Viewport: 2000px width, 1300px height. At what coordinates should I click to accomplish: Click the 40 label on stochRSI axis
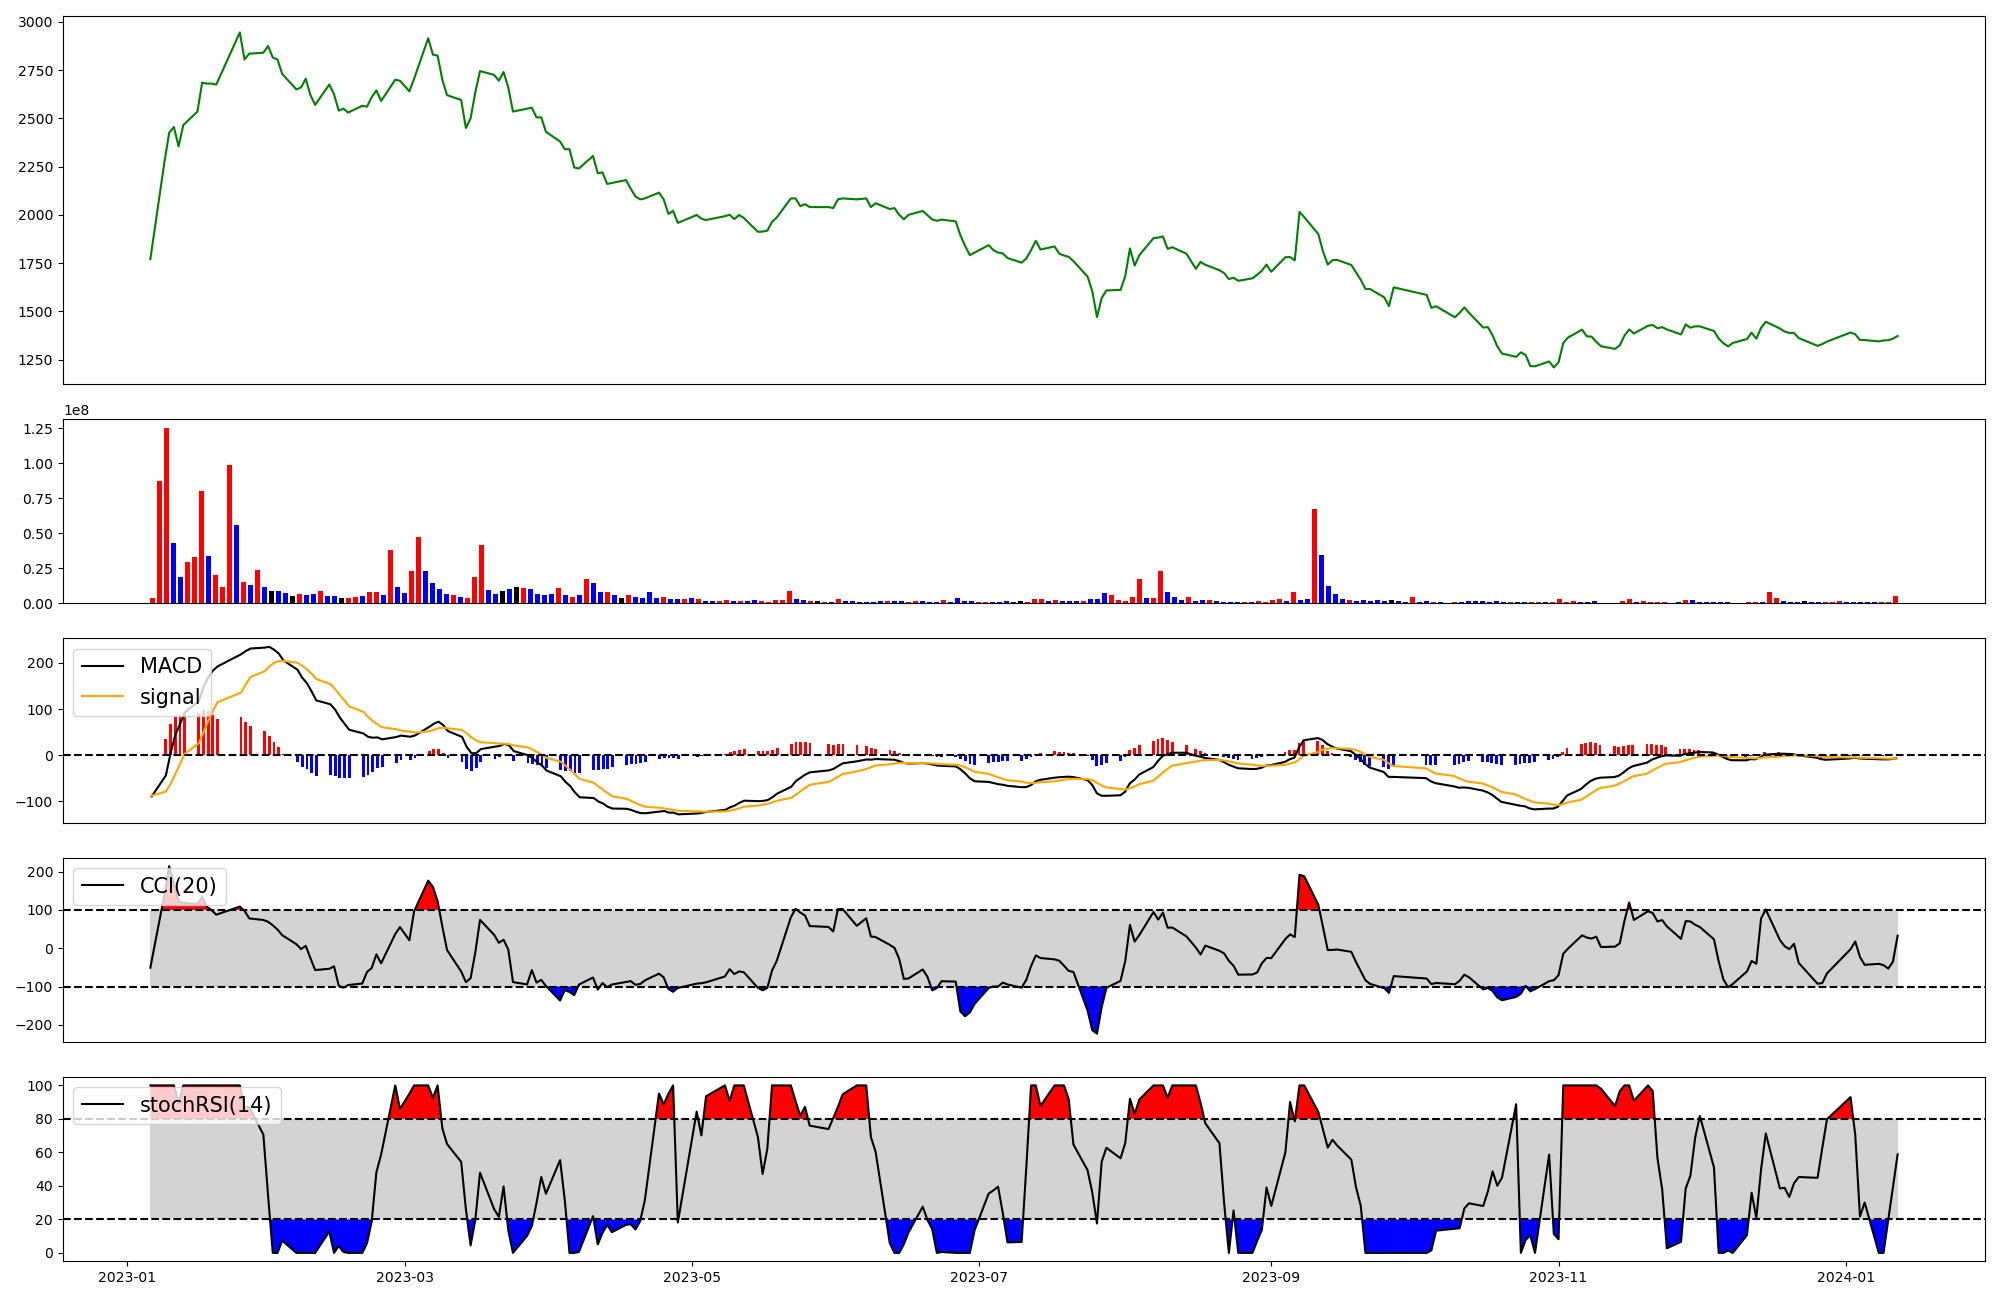45,1186
